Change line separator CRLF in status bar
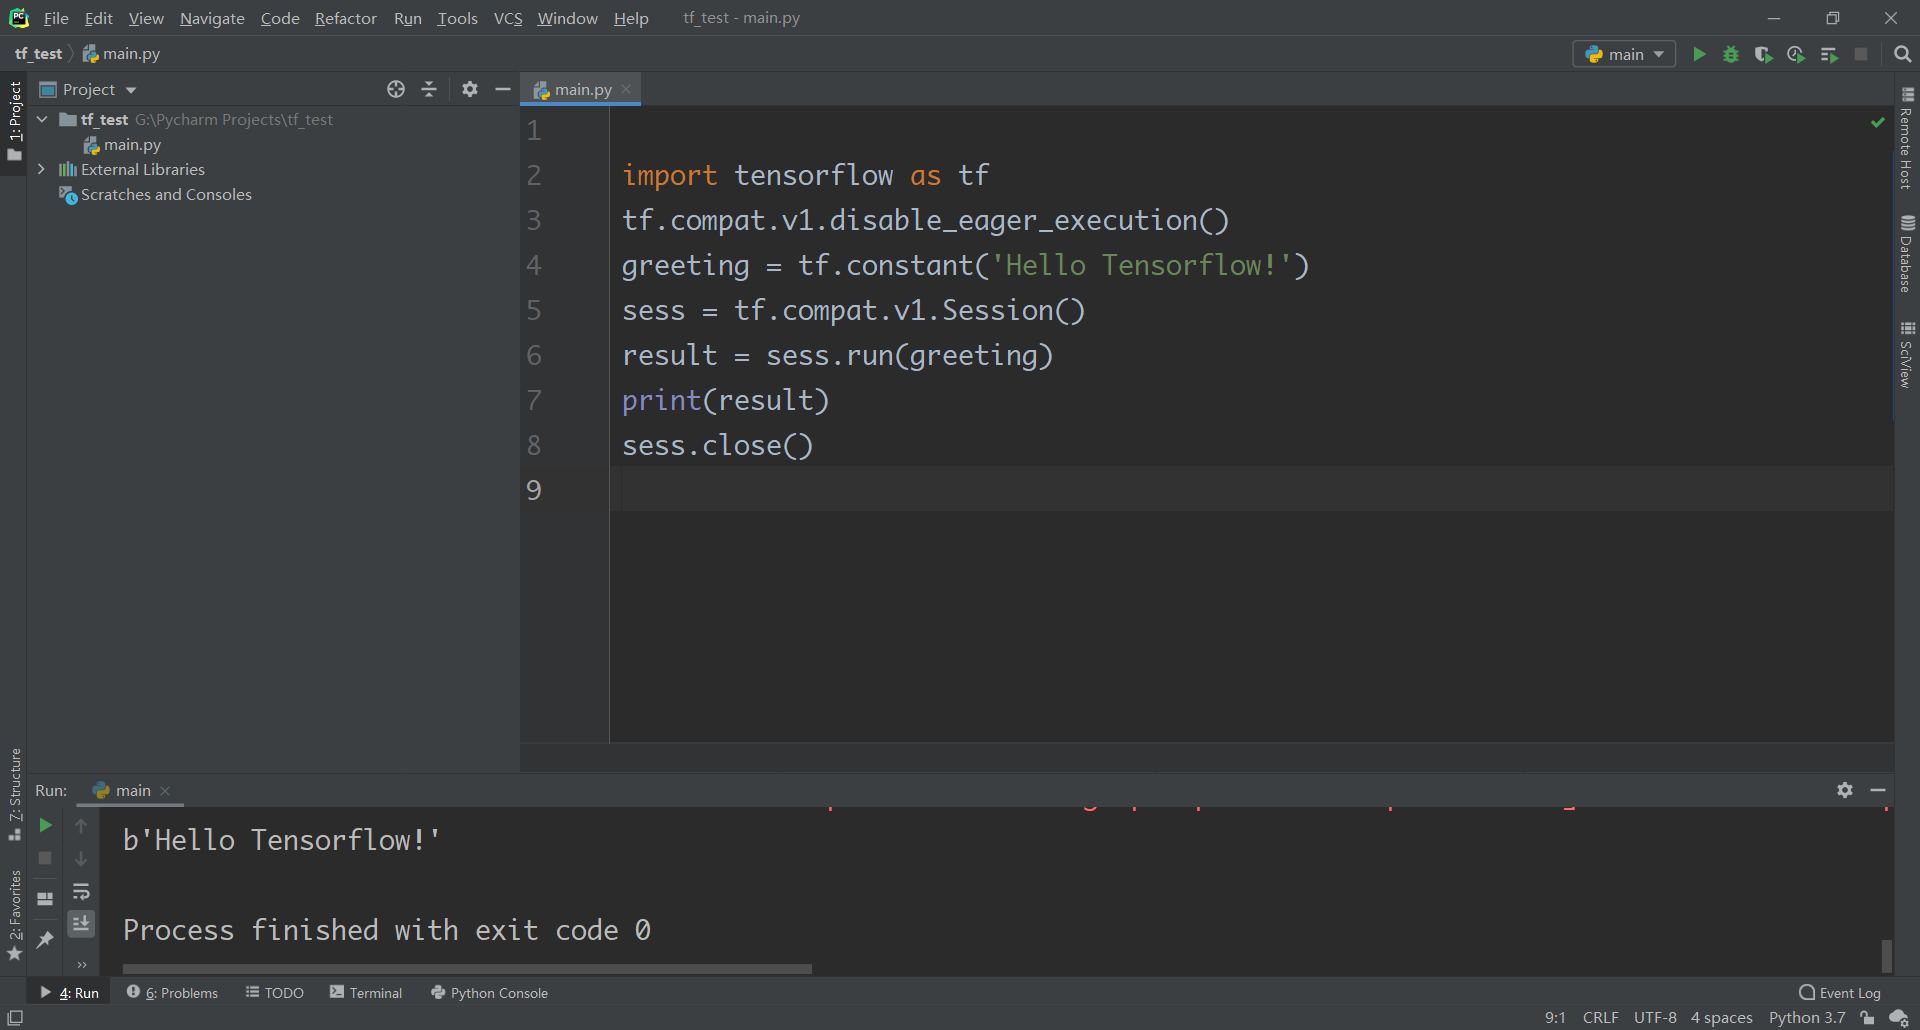Screen dimensions: 1920x1030 coord(1600,1018)
